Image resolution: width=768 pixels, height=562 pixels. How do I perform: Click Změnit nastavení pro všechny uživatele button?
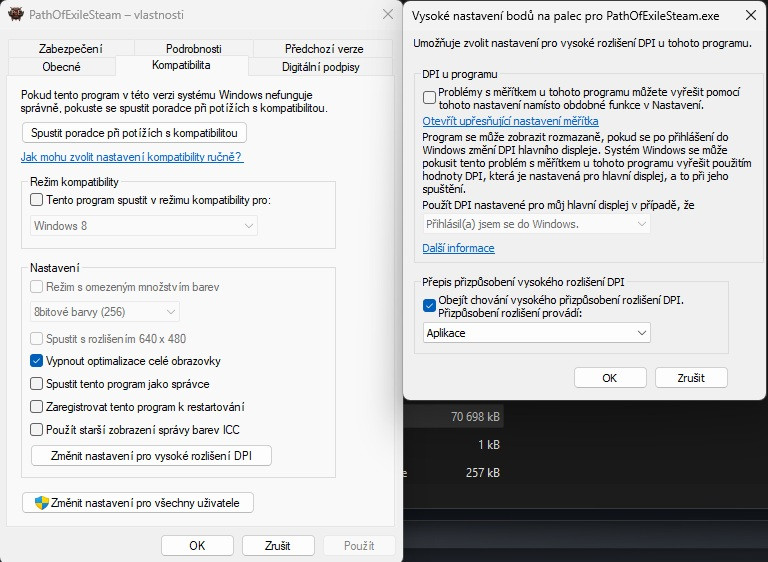point(138,503)
